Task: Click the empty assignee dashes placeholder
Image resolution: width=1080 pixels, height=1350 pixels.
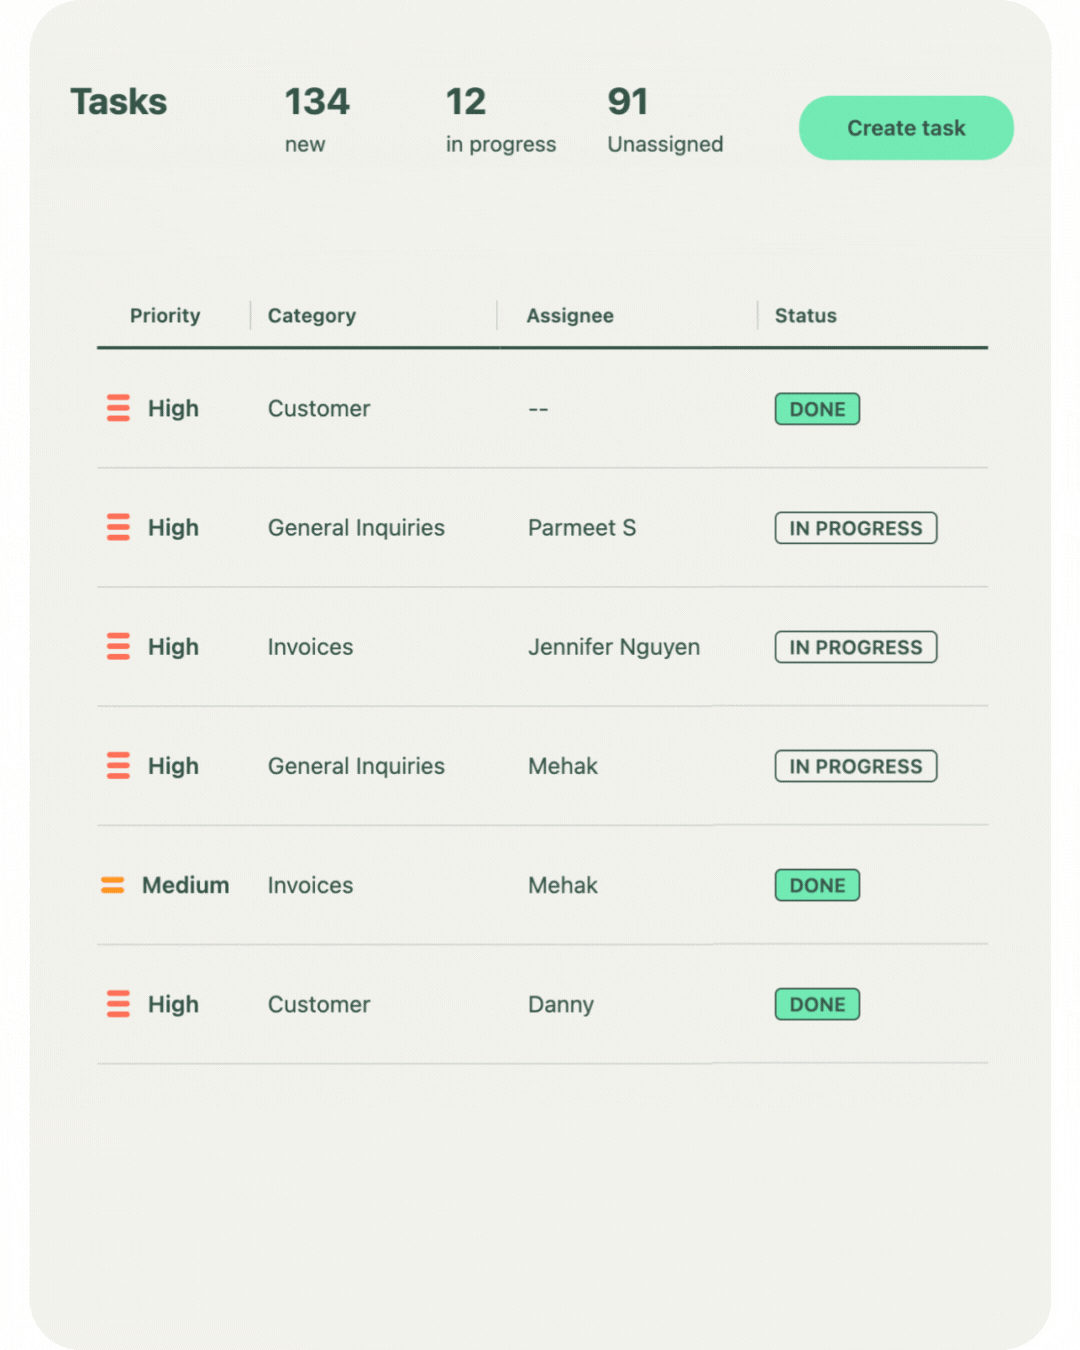Action: point(538,409)
